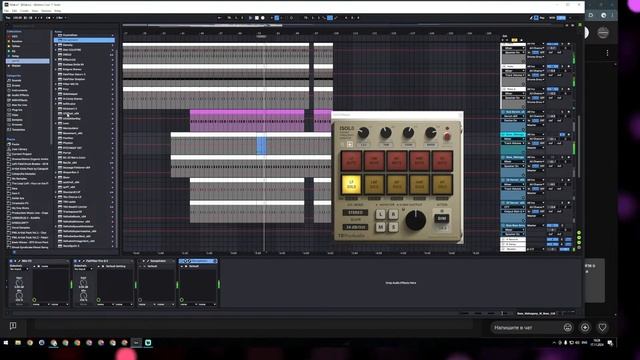Click the Tap tempo button
Viewport: 640px width, 360px height.
8,18
